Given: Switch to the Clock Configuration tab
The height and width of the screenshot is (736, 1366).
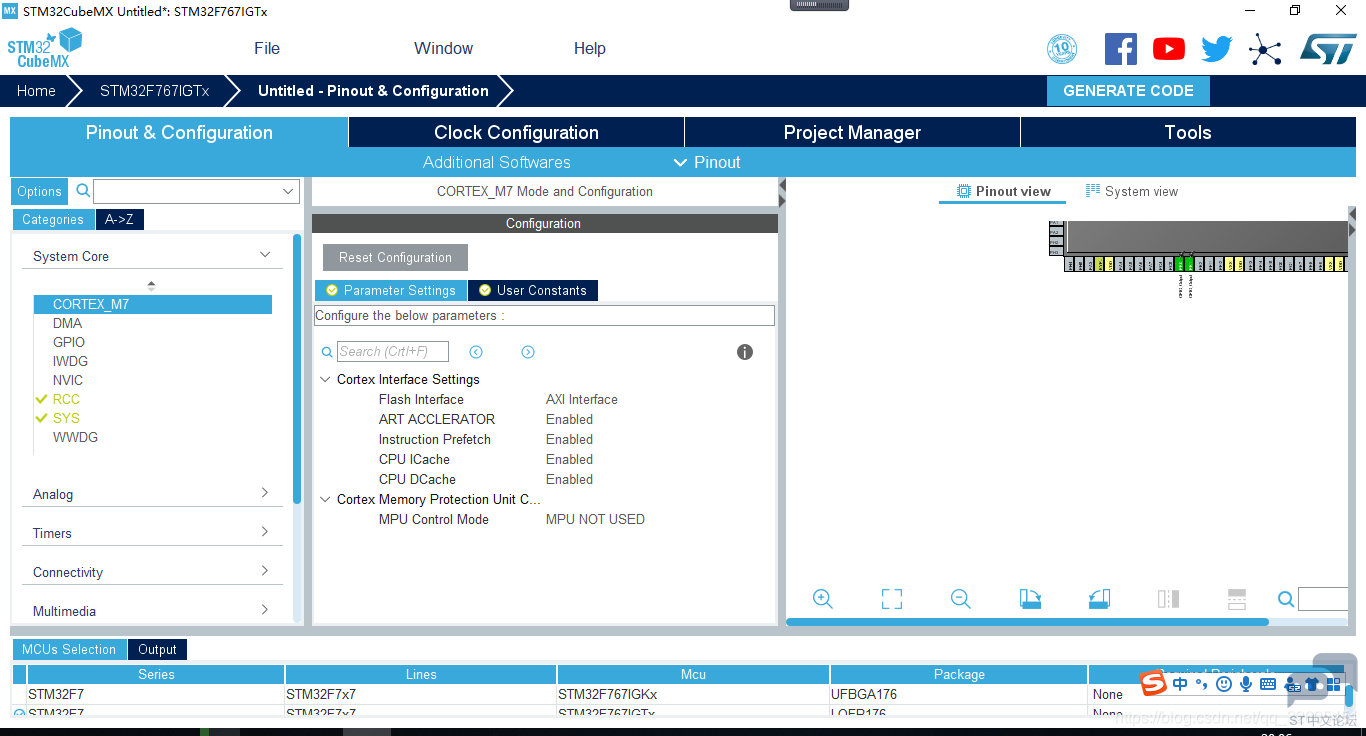Looking at the screenshot, I should coord(516,132).
